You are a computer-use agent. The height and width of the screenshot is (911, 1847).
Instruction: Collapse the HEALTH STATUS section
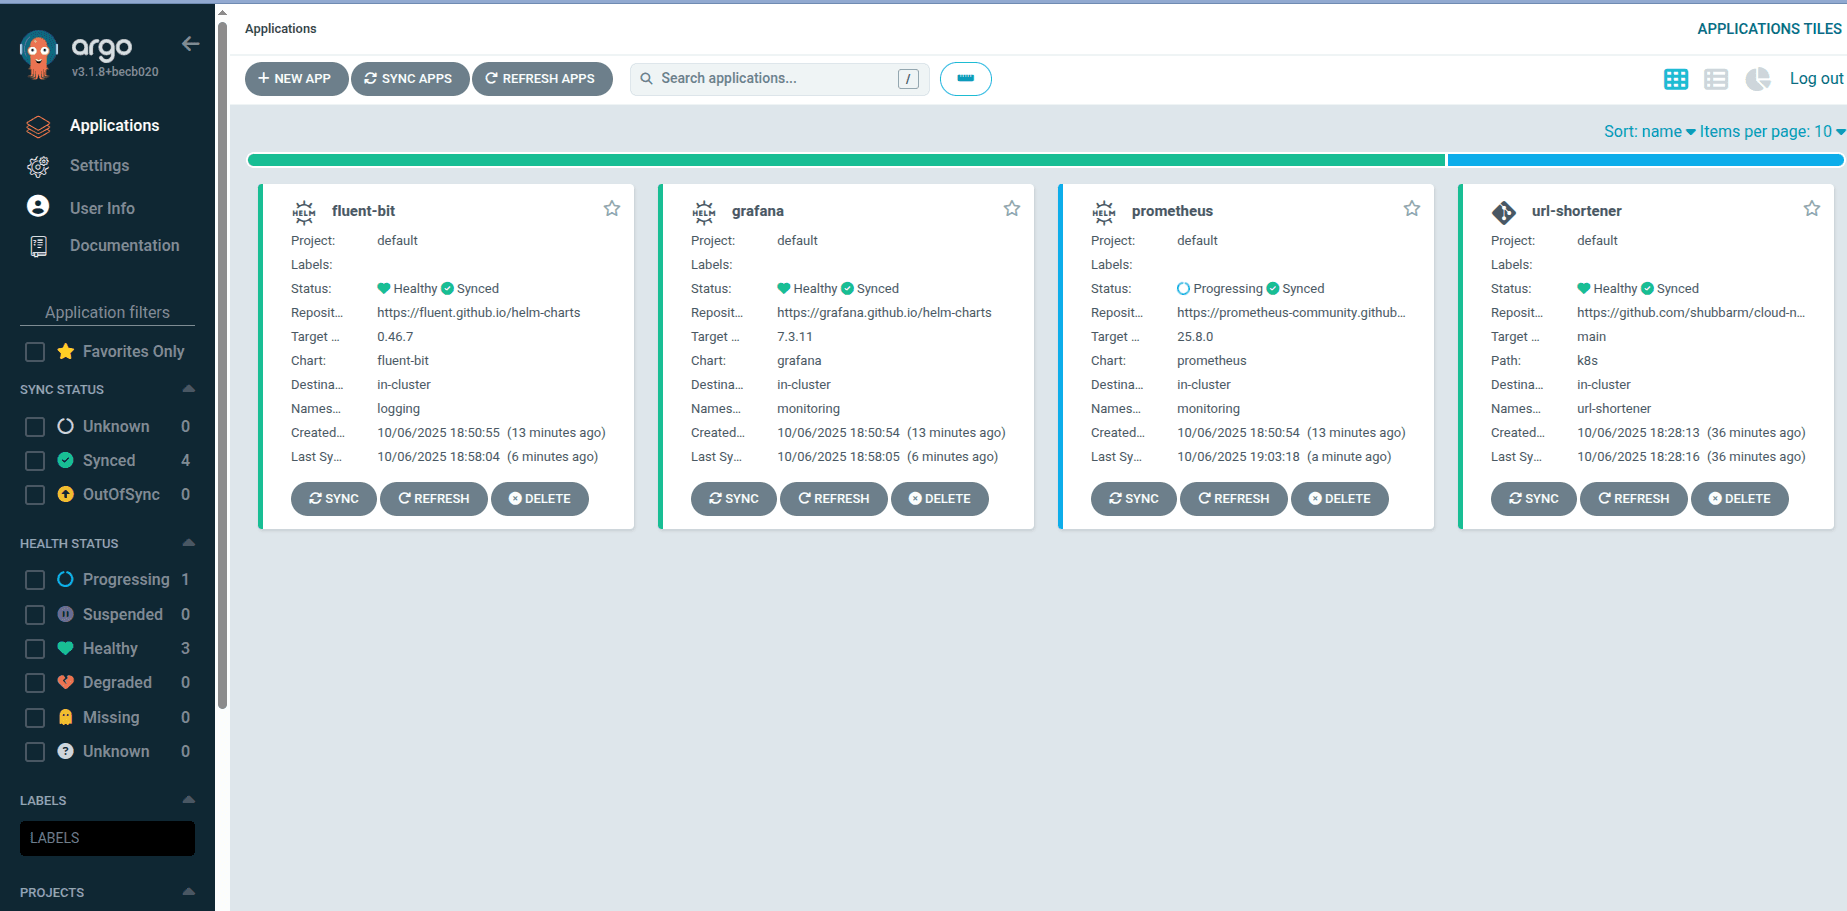point(189,543)
